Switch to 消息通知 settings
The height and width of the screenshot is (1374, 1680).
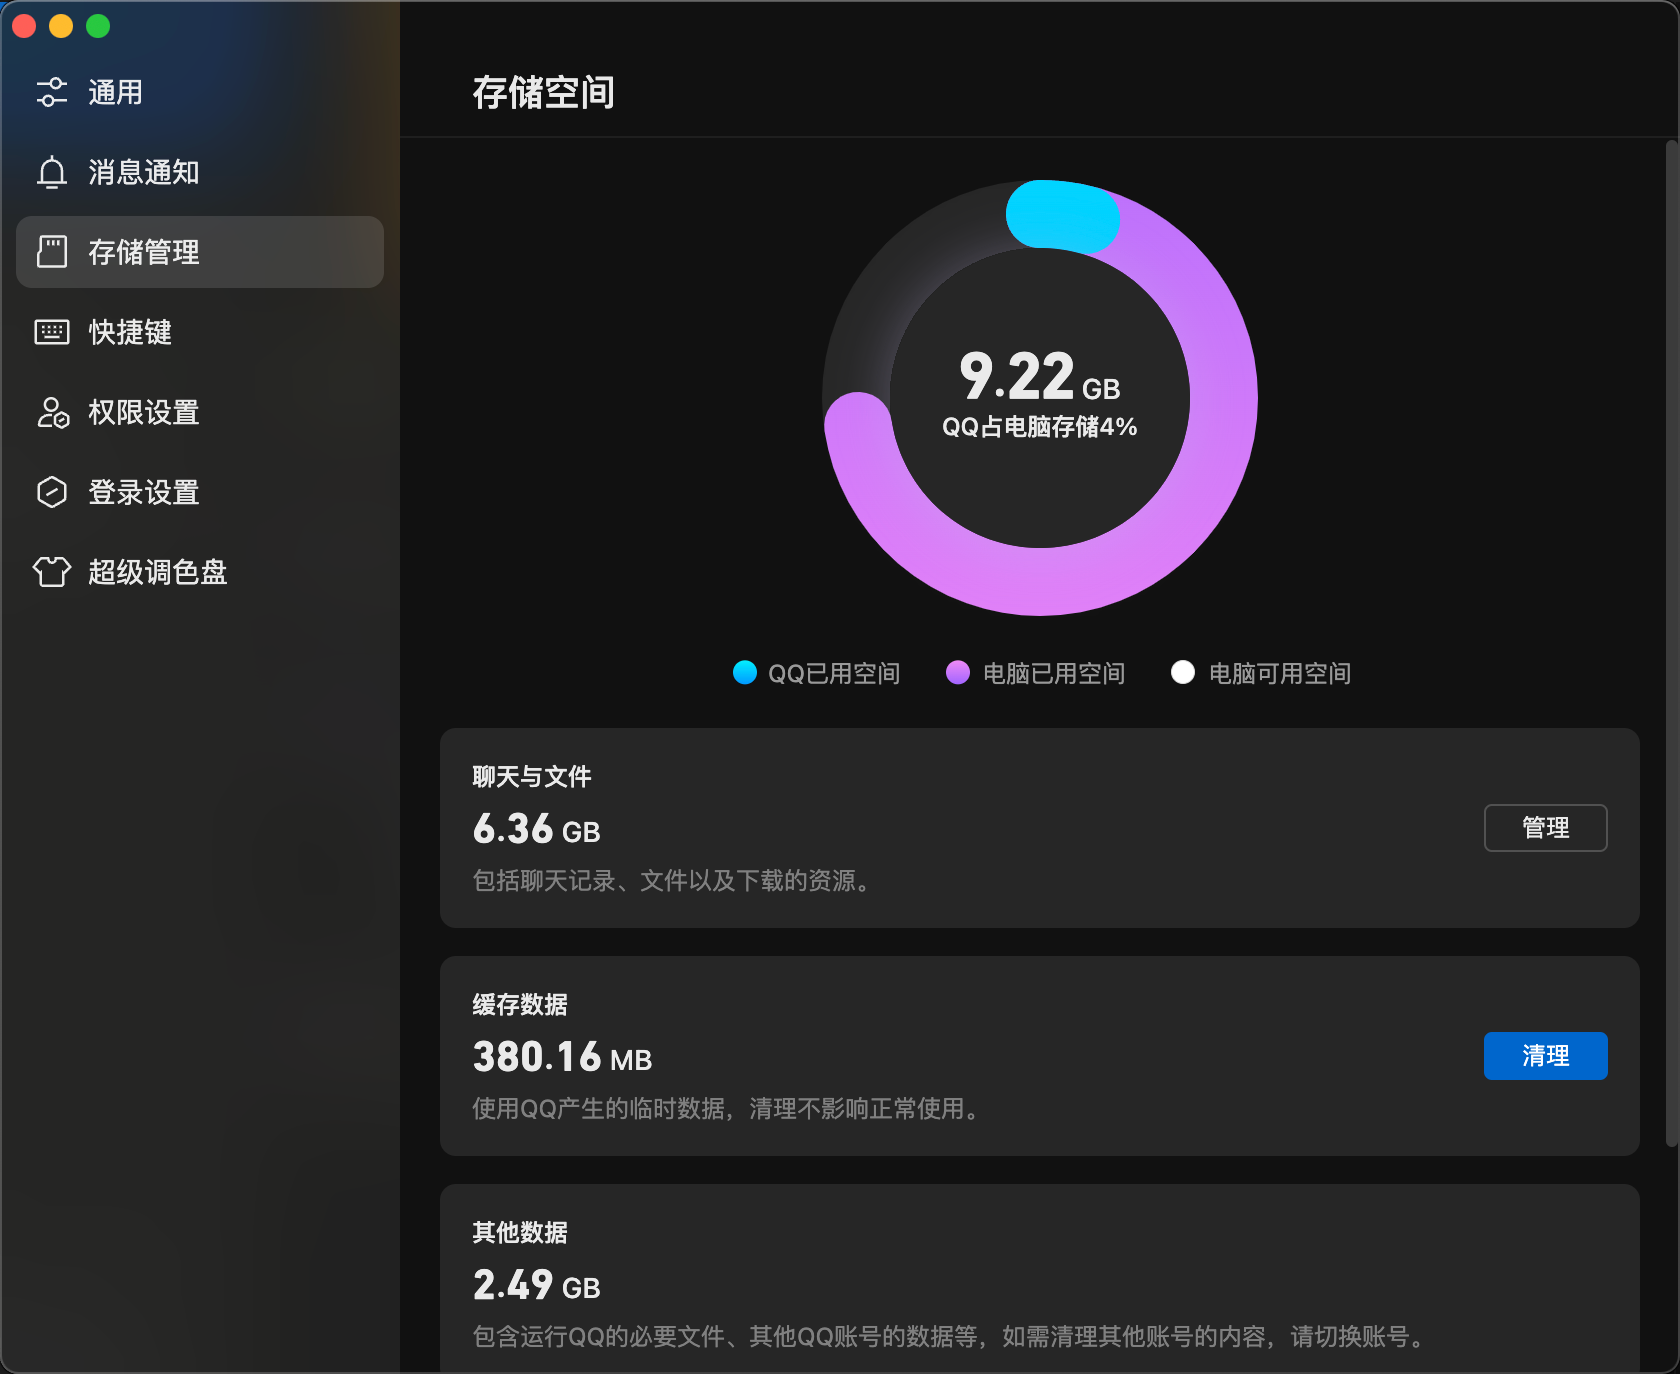(143, 172)
